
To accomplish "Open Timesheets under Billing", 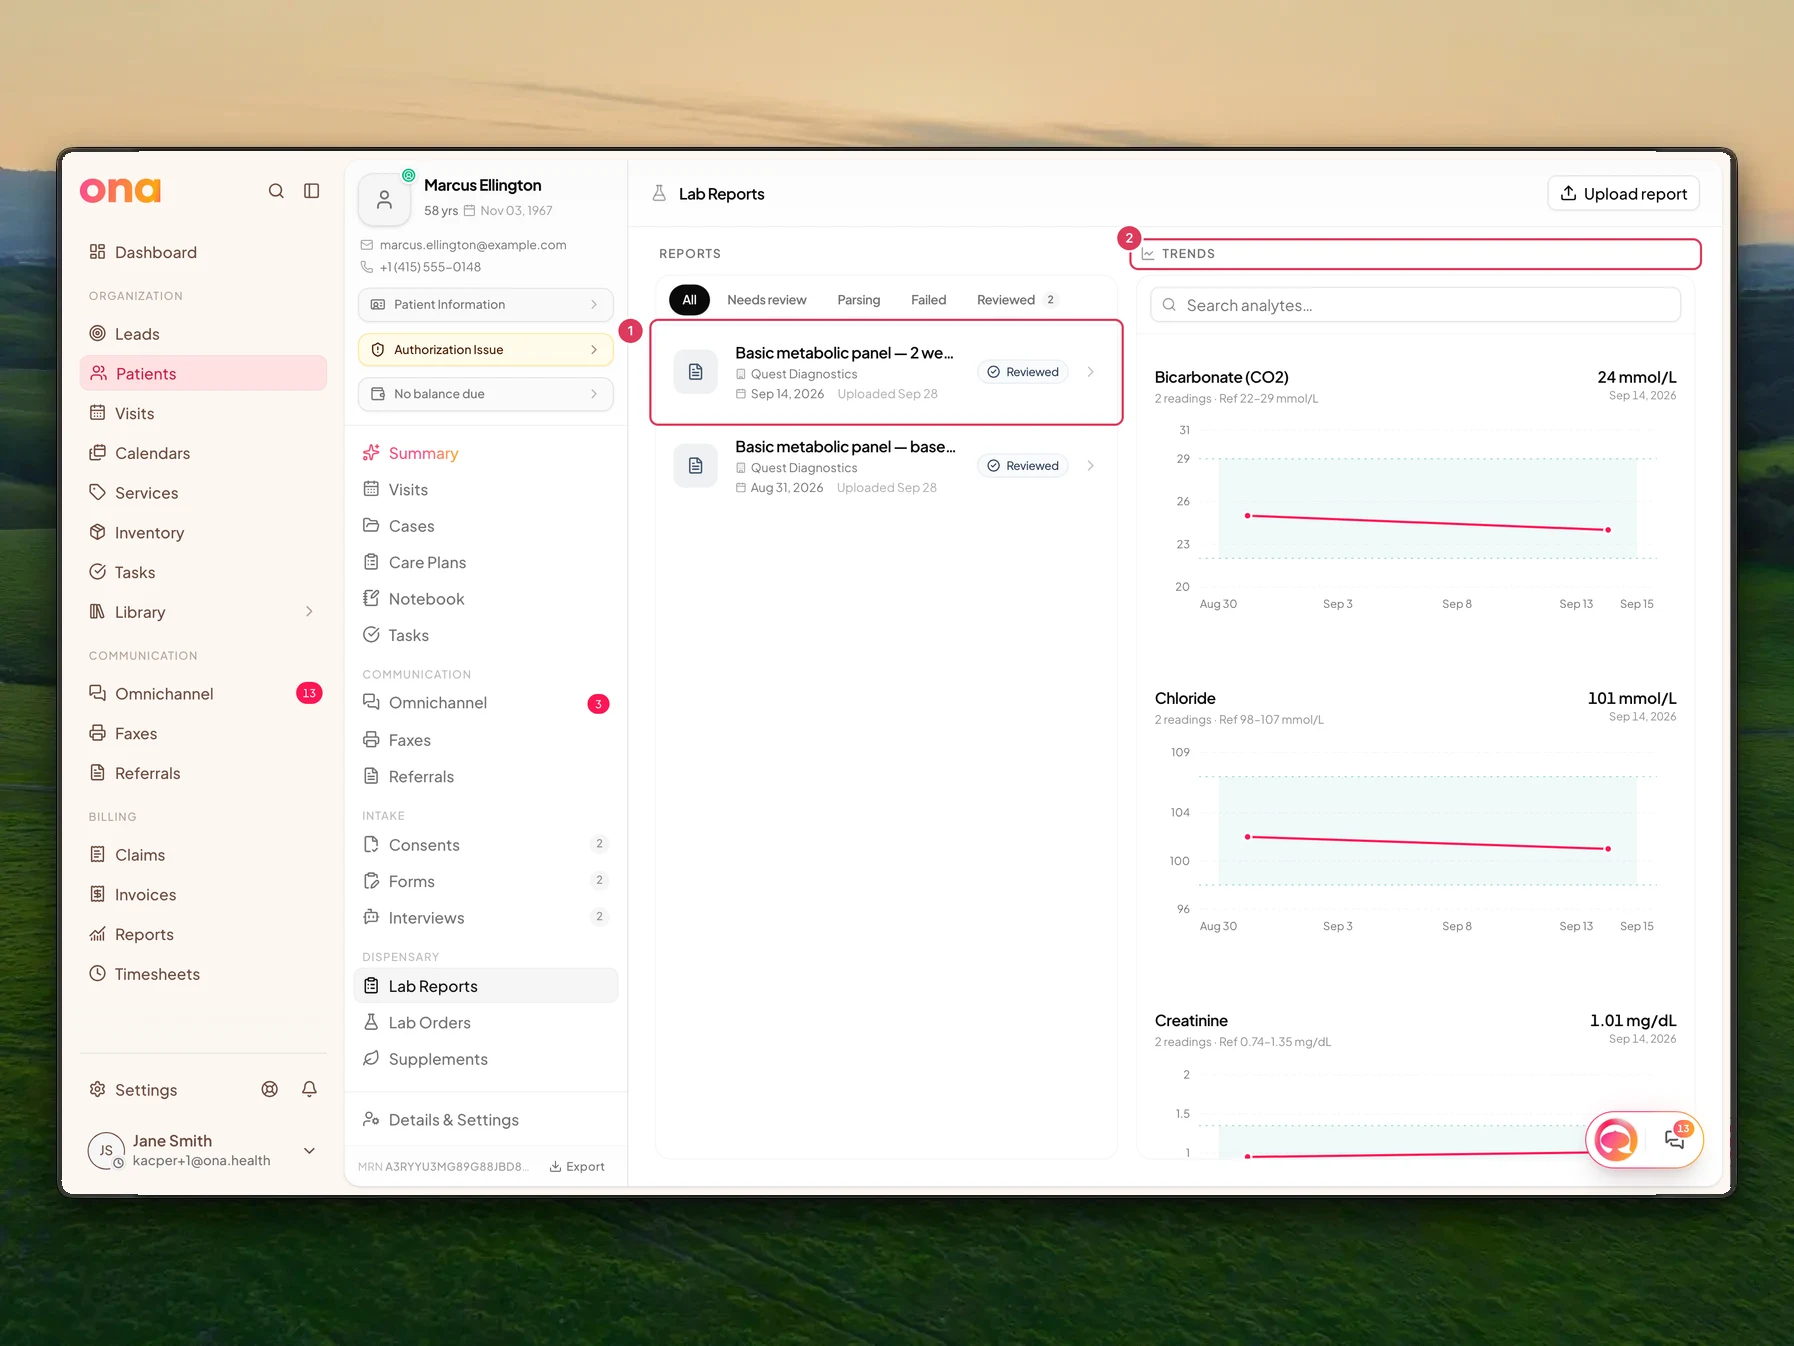I will (203, 974).
